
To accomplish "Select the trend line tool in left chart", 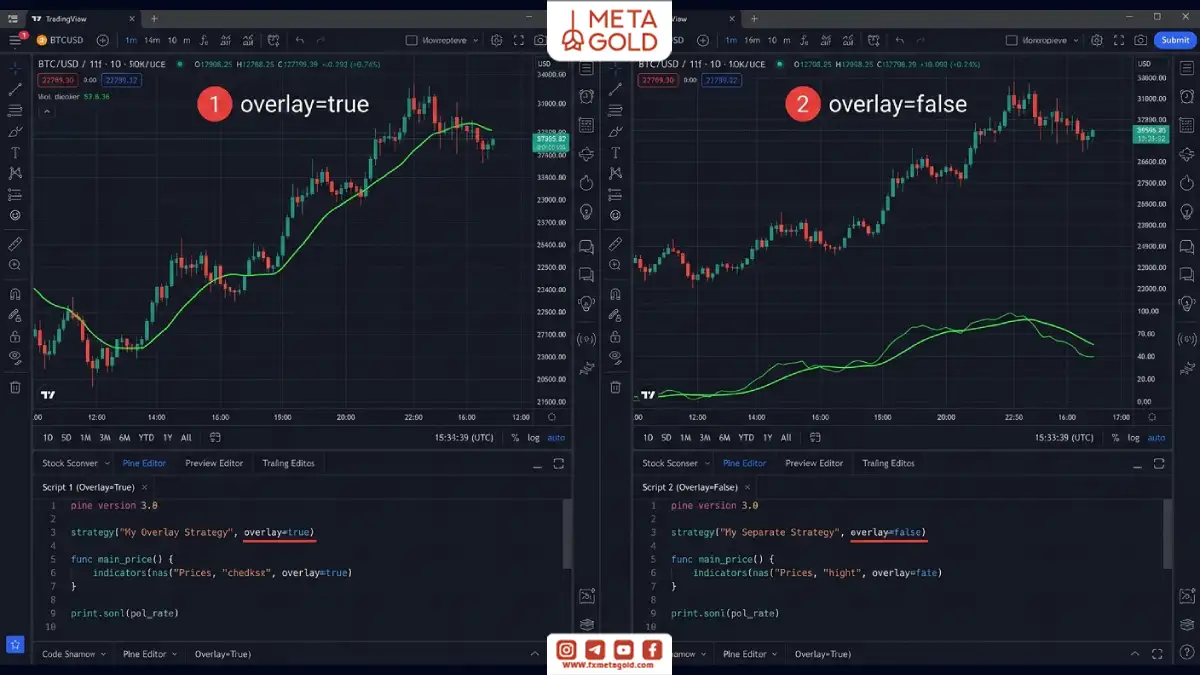I will click(x=15, y=89).
